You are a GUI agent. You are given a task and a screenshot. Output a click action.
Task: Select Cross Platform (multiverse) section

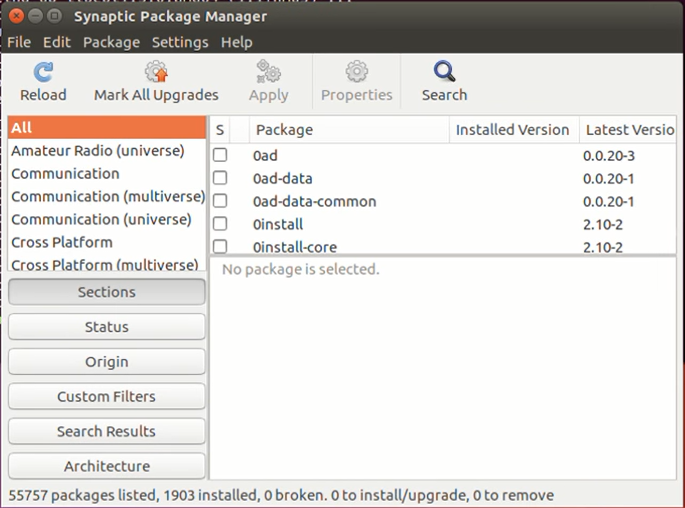107,265
